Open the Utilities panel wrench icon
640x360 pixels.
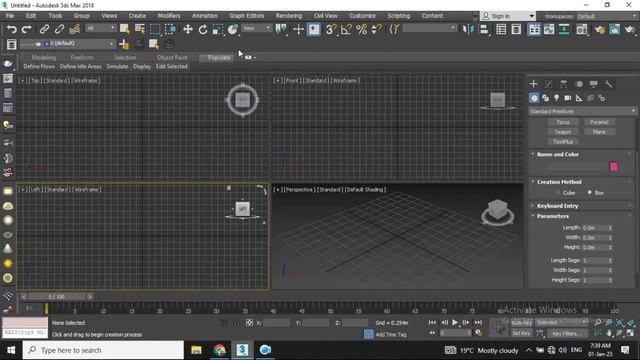tap(609, 84)
